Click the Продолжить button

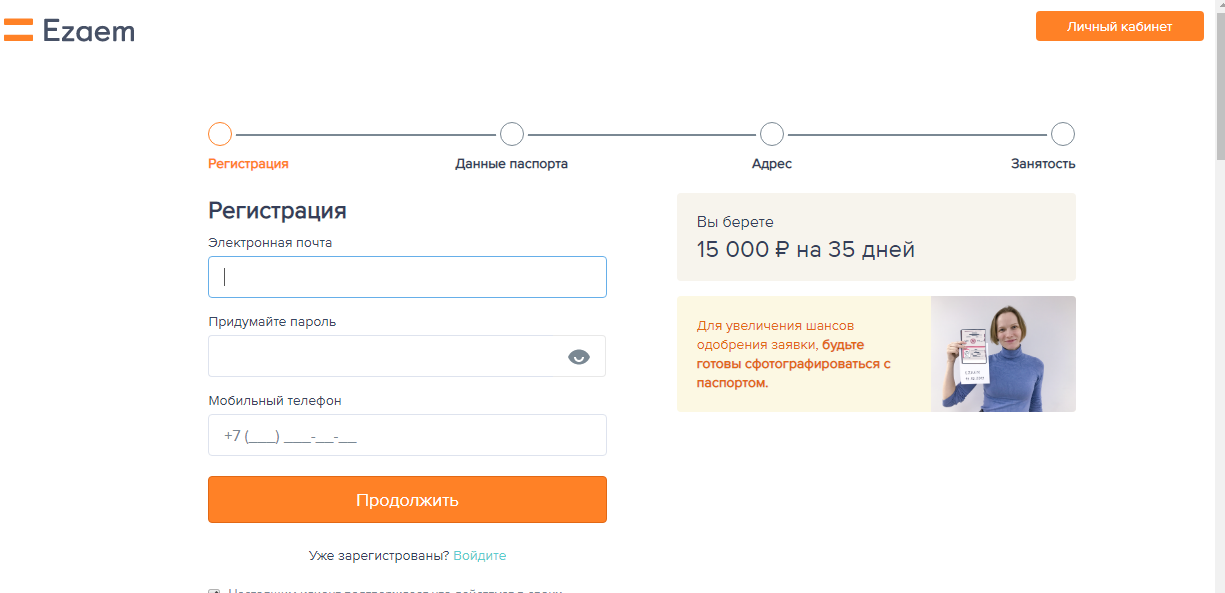pos(407,499)
